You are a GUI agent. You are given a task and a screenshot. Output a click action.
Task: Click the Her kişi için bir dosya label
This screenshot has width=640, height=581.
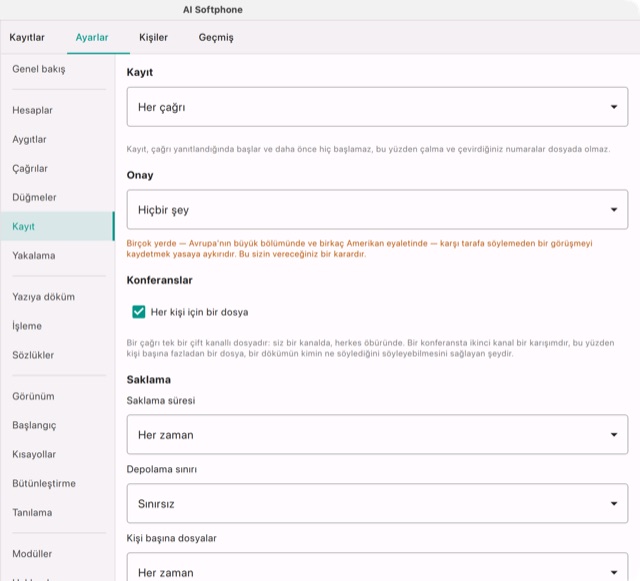point(200,312)
